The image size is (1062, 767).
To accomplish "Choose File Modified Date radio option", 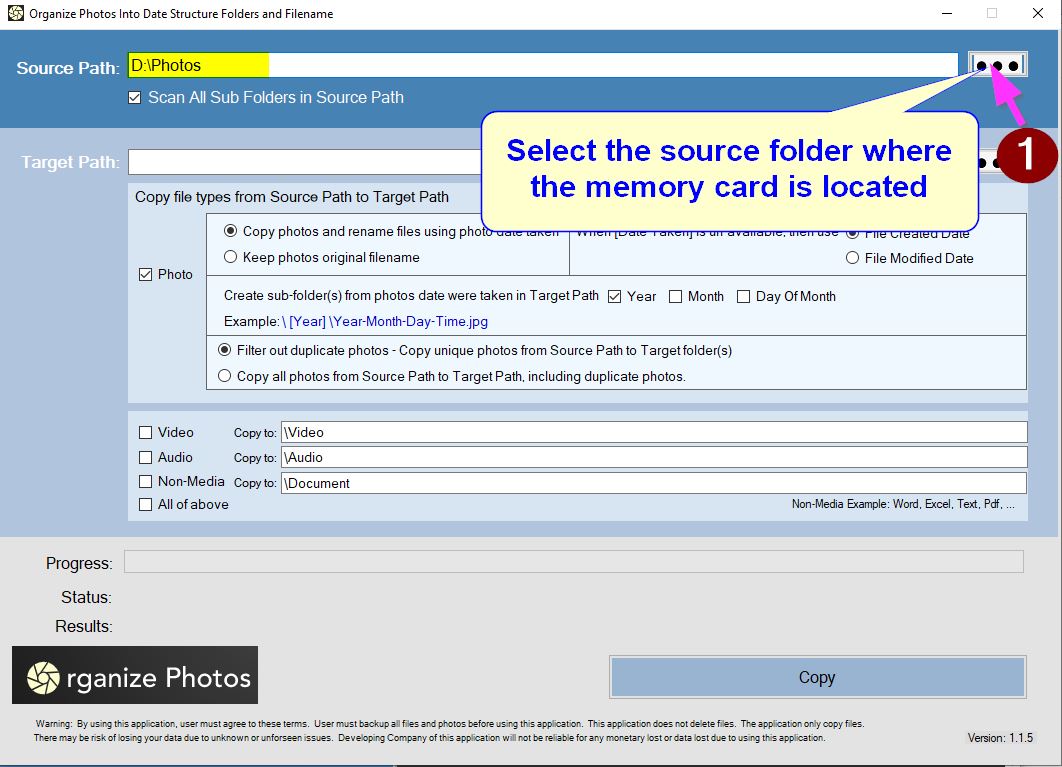I will (x=853, y=258).
